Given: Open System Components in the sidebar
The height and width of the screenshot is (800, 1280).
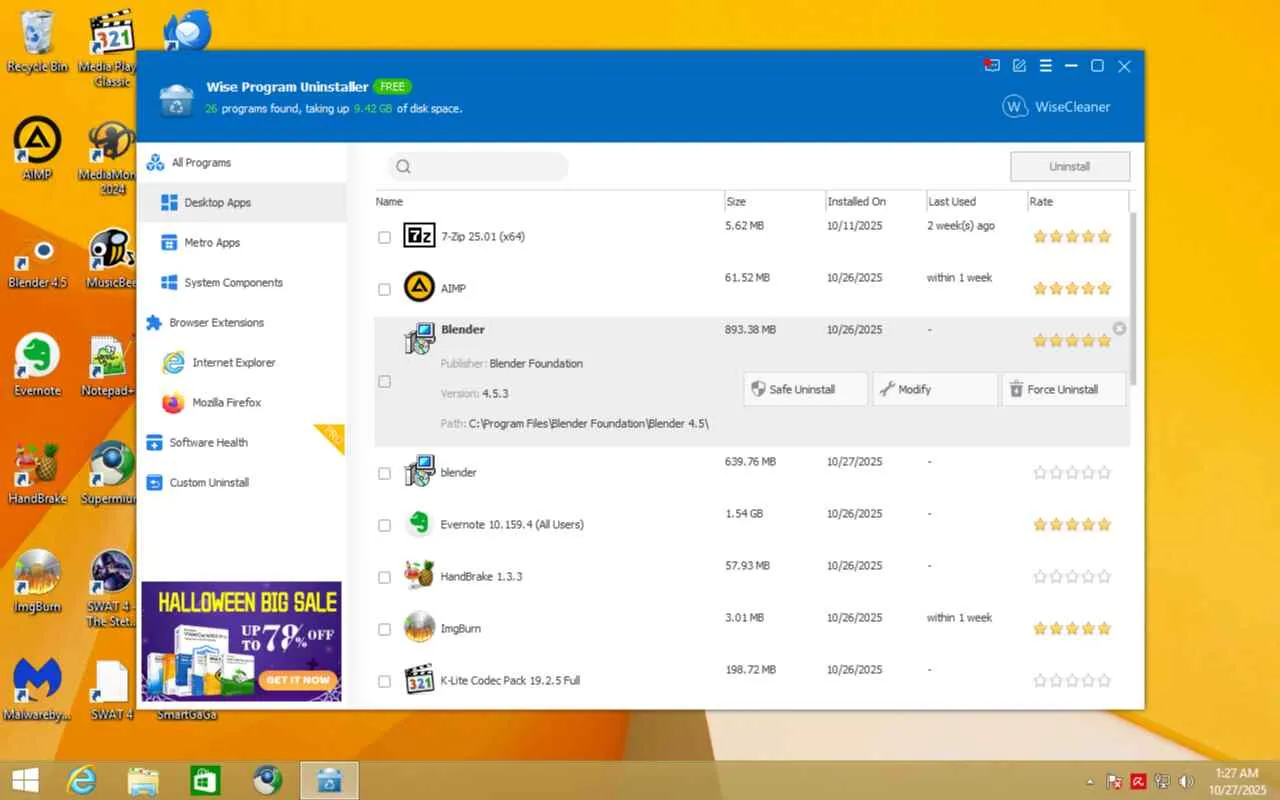Looking at the screenshot, I should (242, 282).
